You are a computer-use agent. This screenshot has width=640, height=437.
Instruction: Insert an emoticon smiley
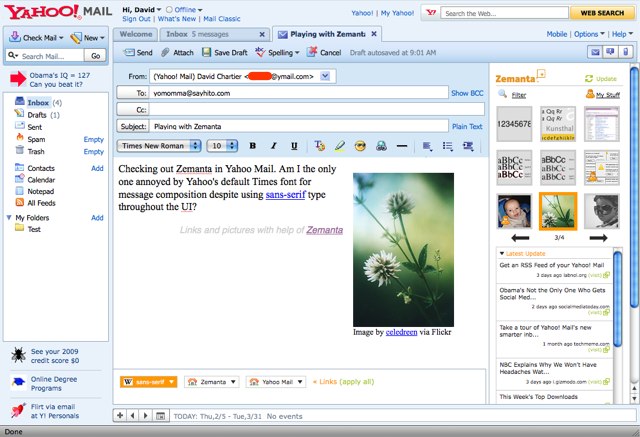360,146
